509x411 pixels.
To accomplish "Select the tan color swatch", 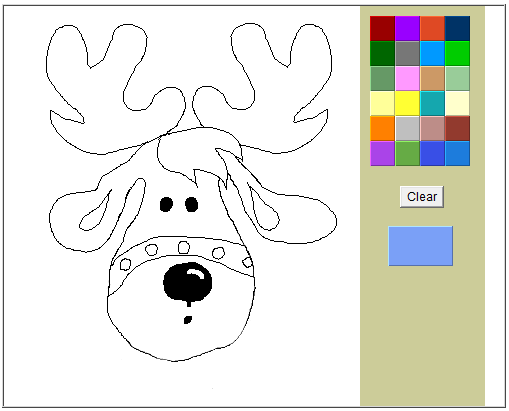I will tap(432, 78).
